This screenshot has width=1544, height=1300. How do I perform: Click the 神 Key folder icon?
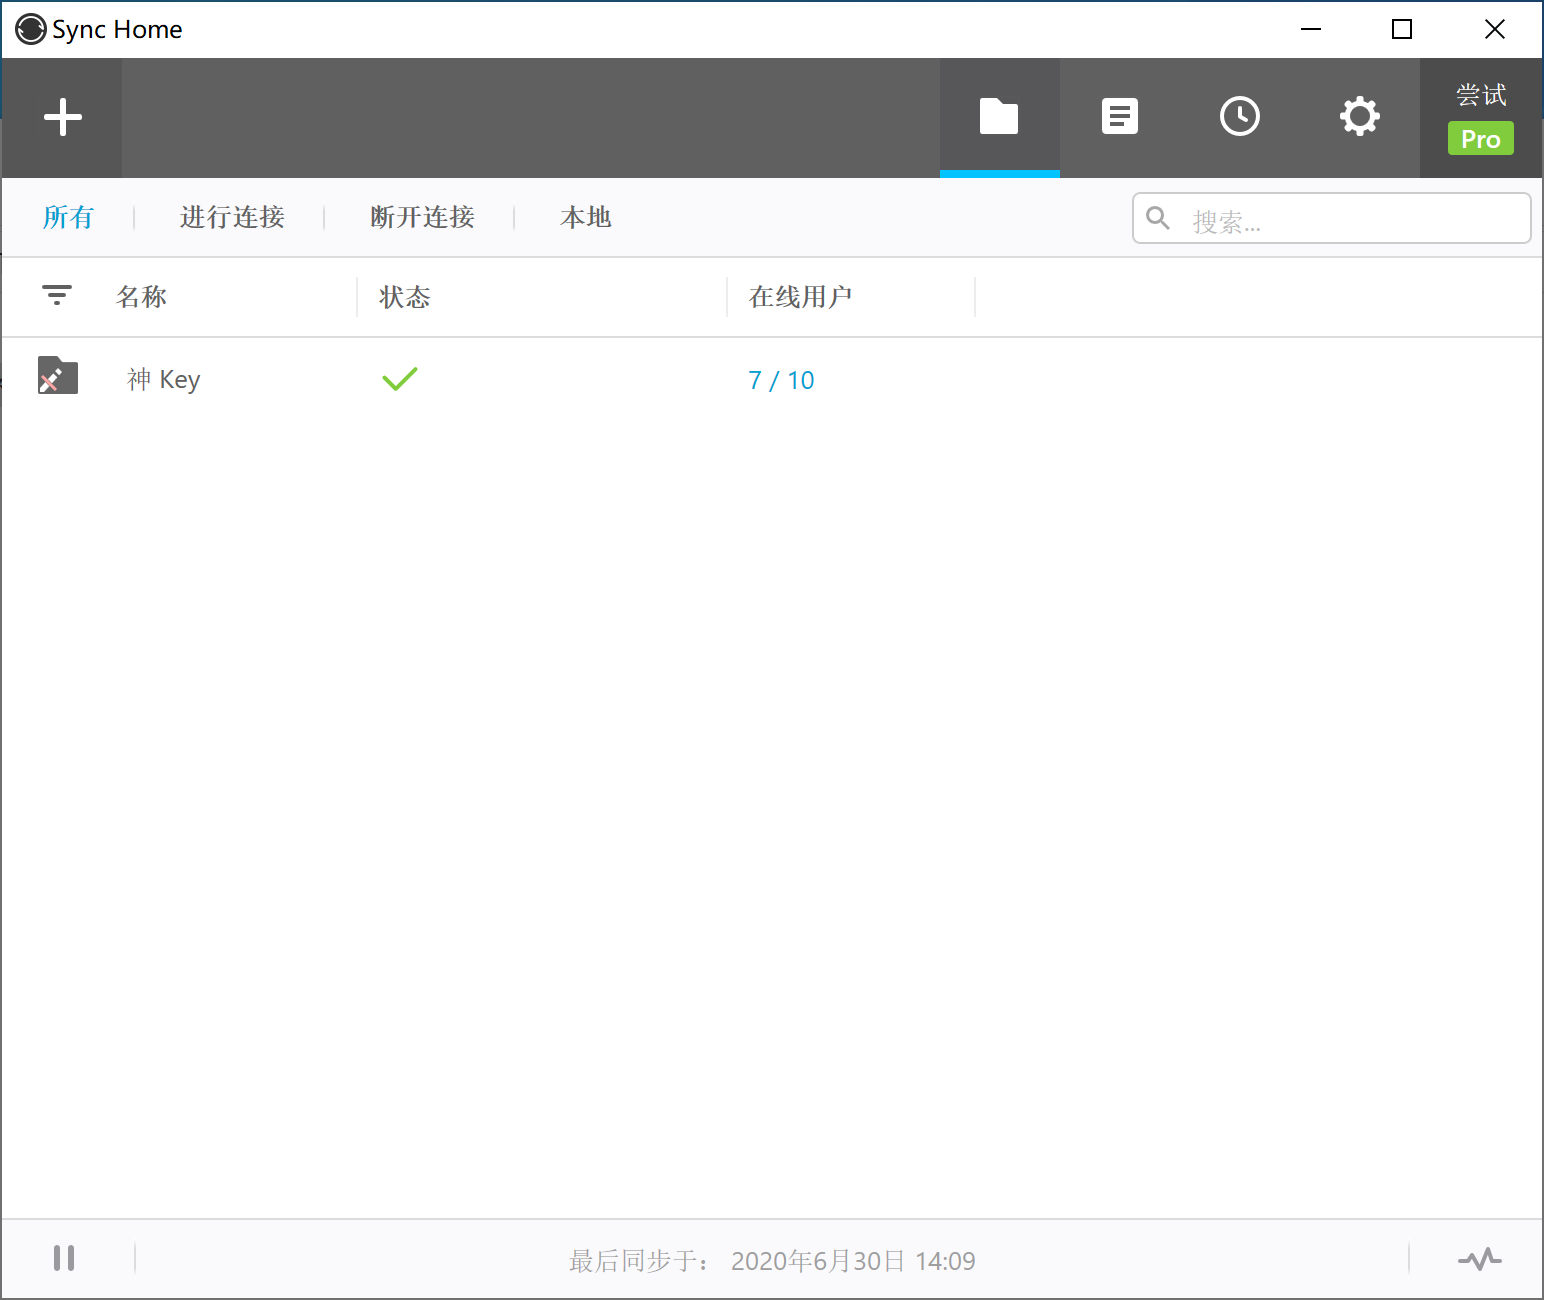(58, 376)
